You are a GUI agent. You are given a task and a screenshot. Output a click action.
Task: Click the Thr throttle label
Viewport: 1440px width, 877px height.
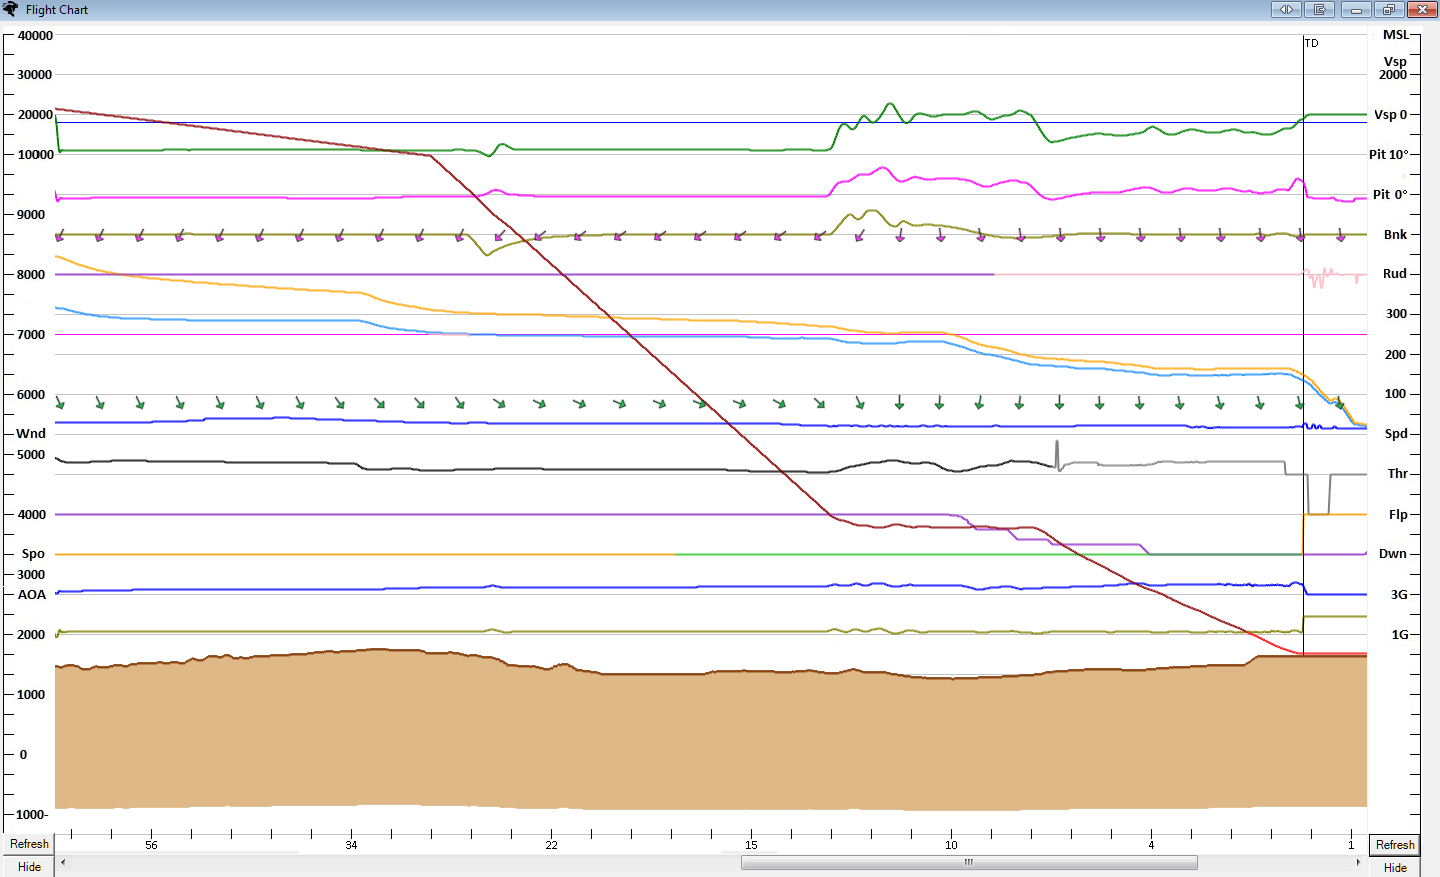(1397, 474)
